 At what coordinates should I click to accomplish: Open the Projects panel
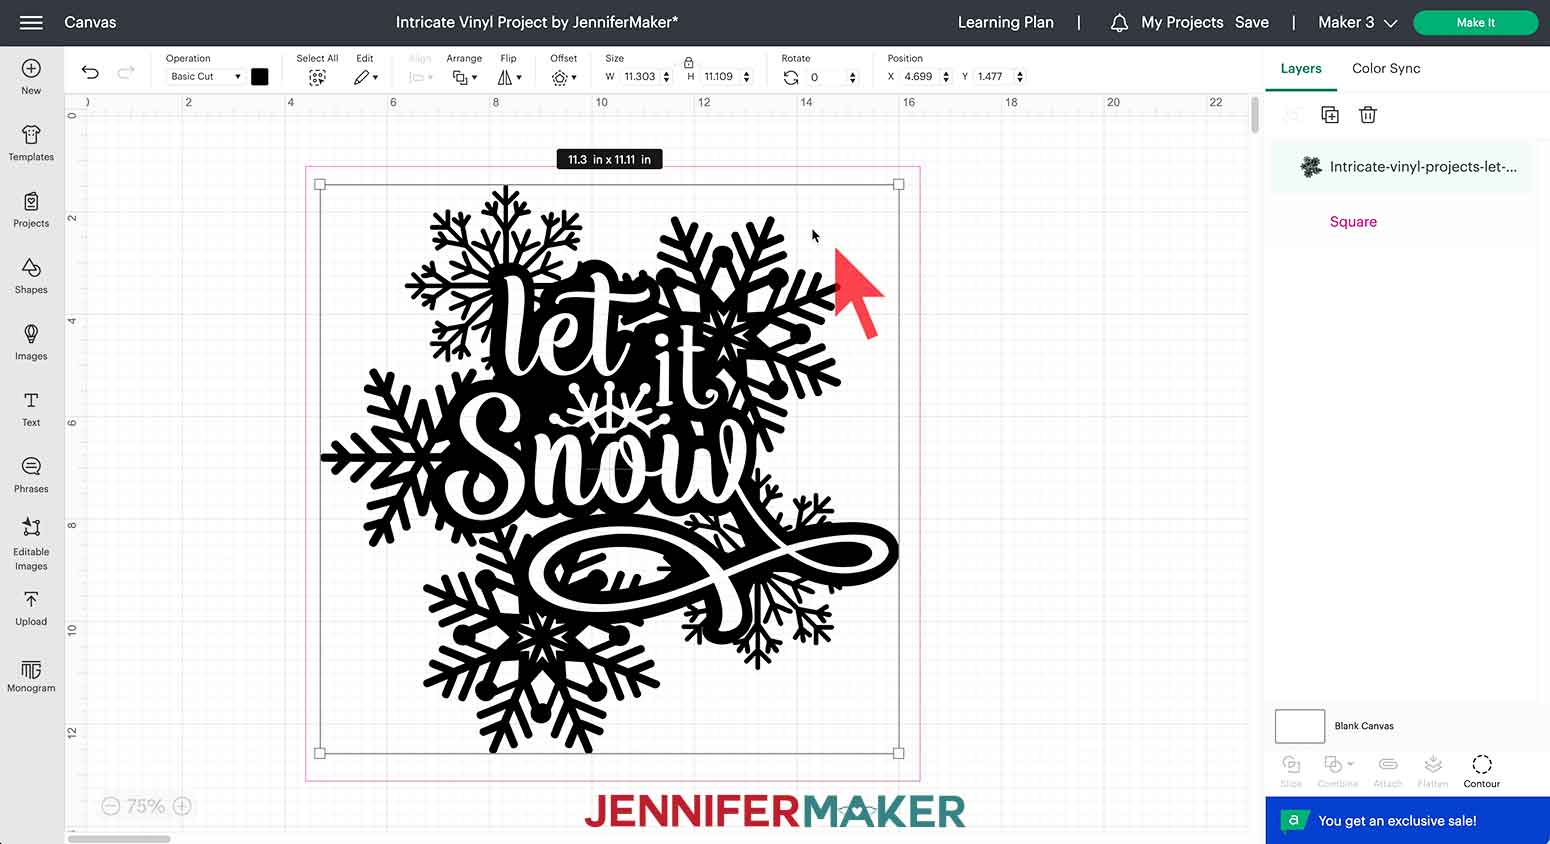click(x=31, y=210)
